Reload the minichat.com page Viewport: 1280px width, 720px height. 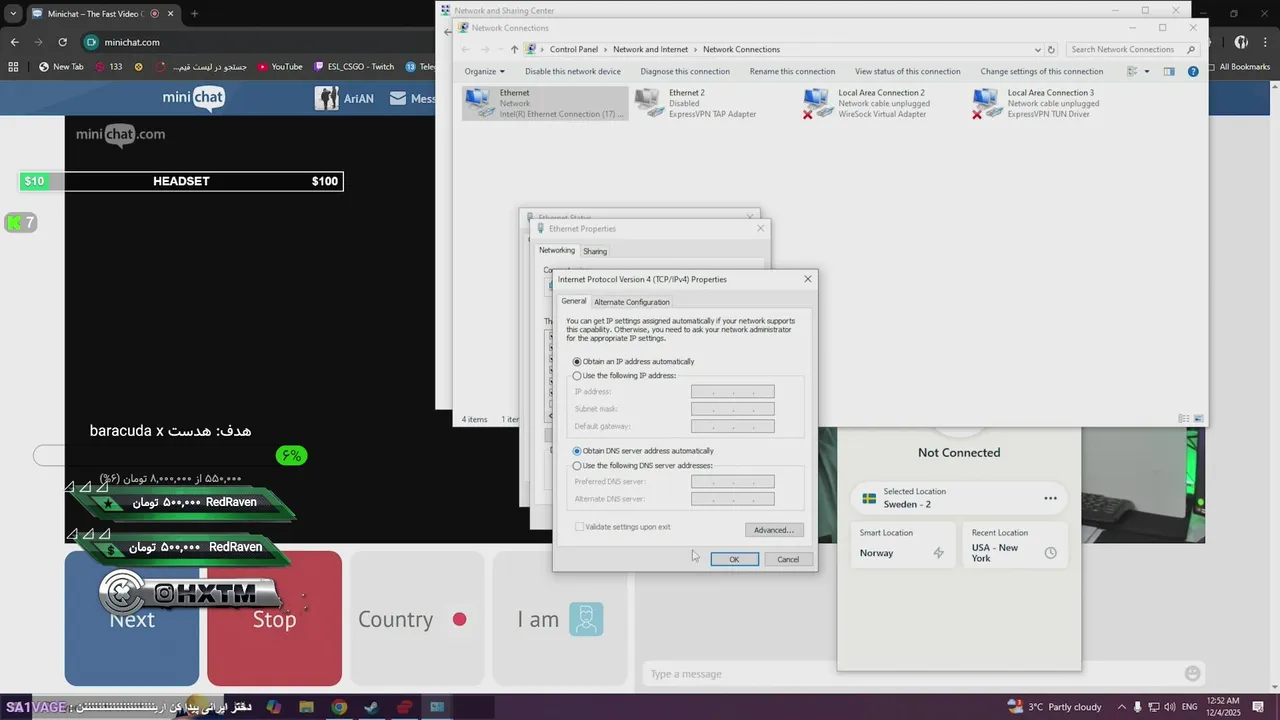[x=62, y=42]
